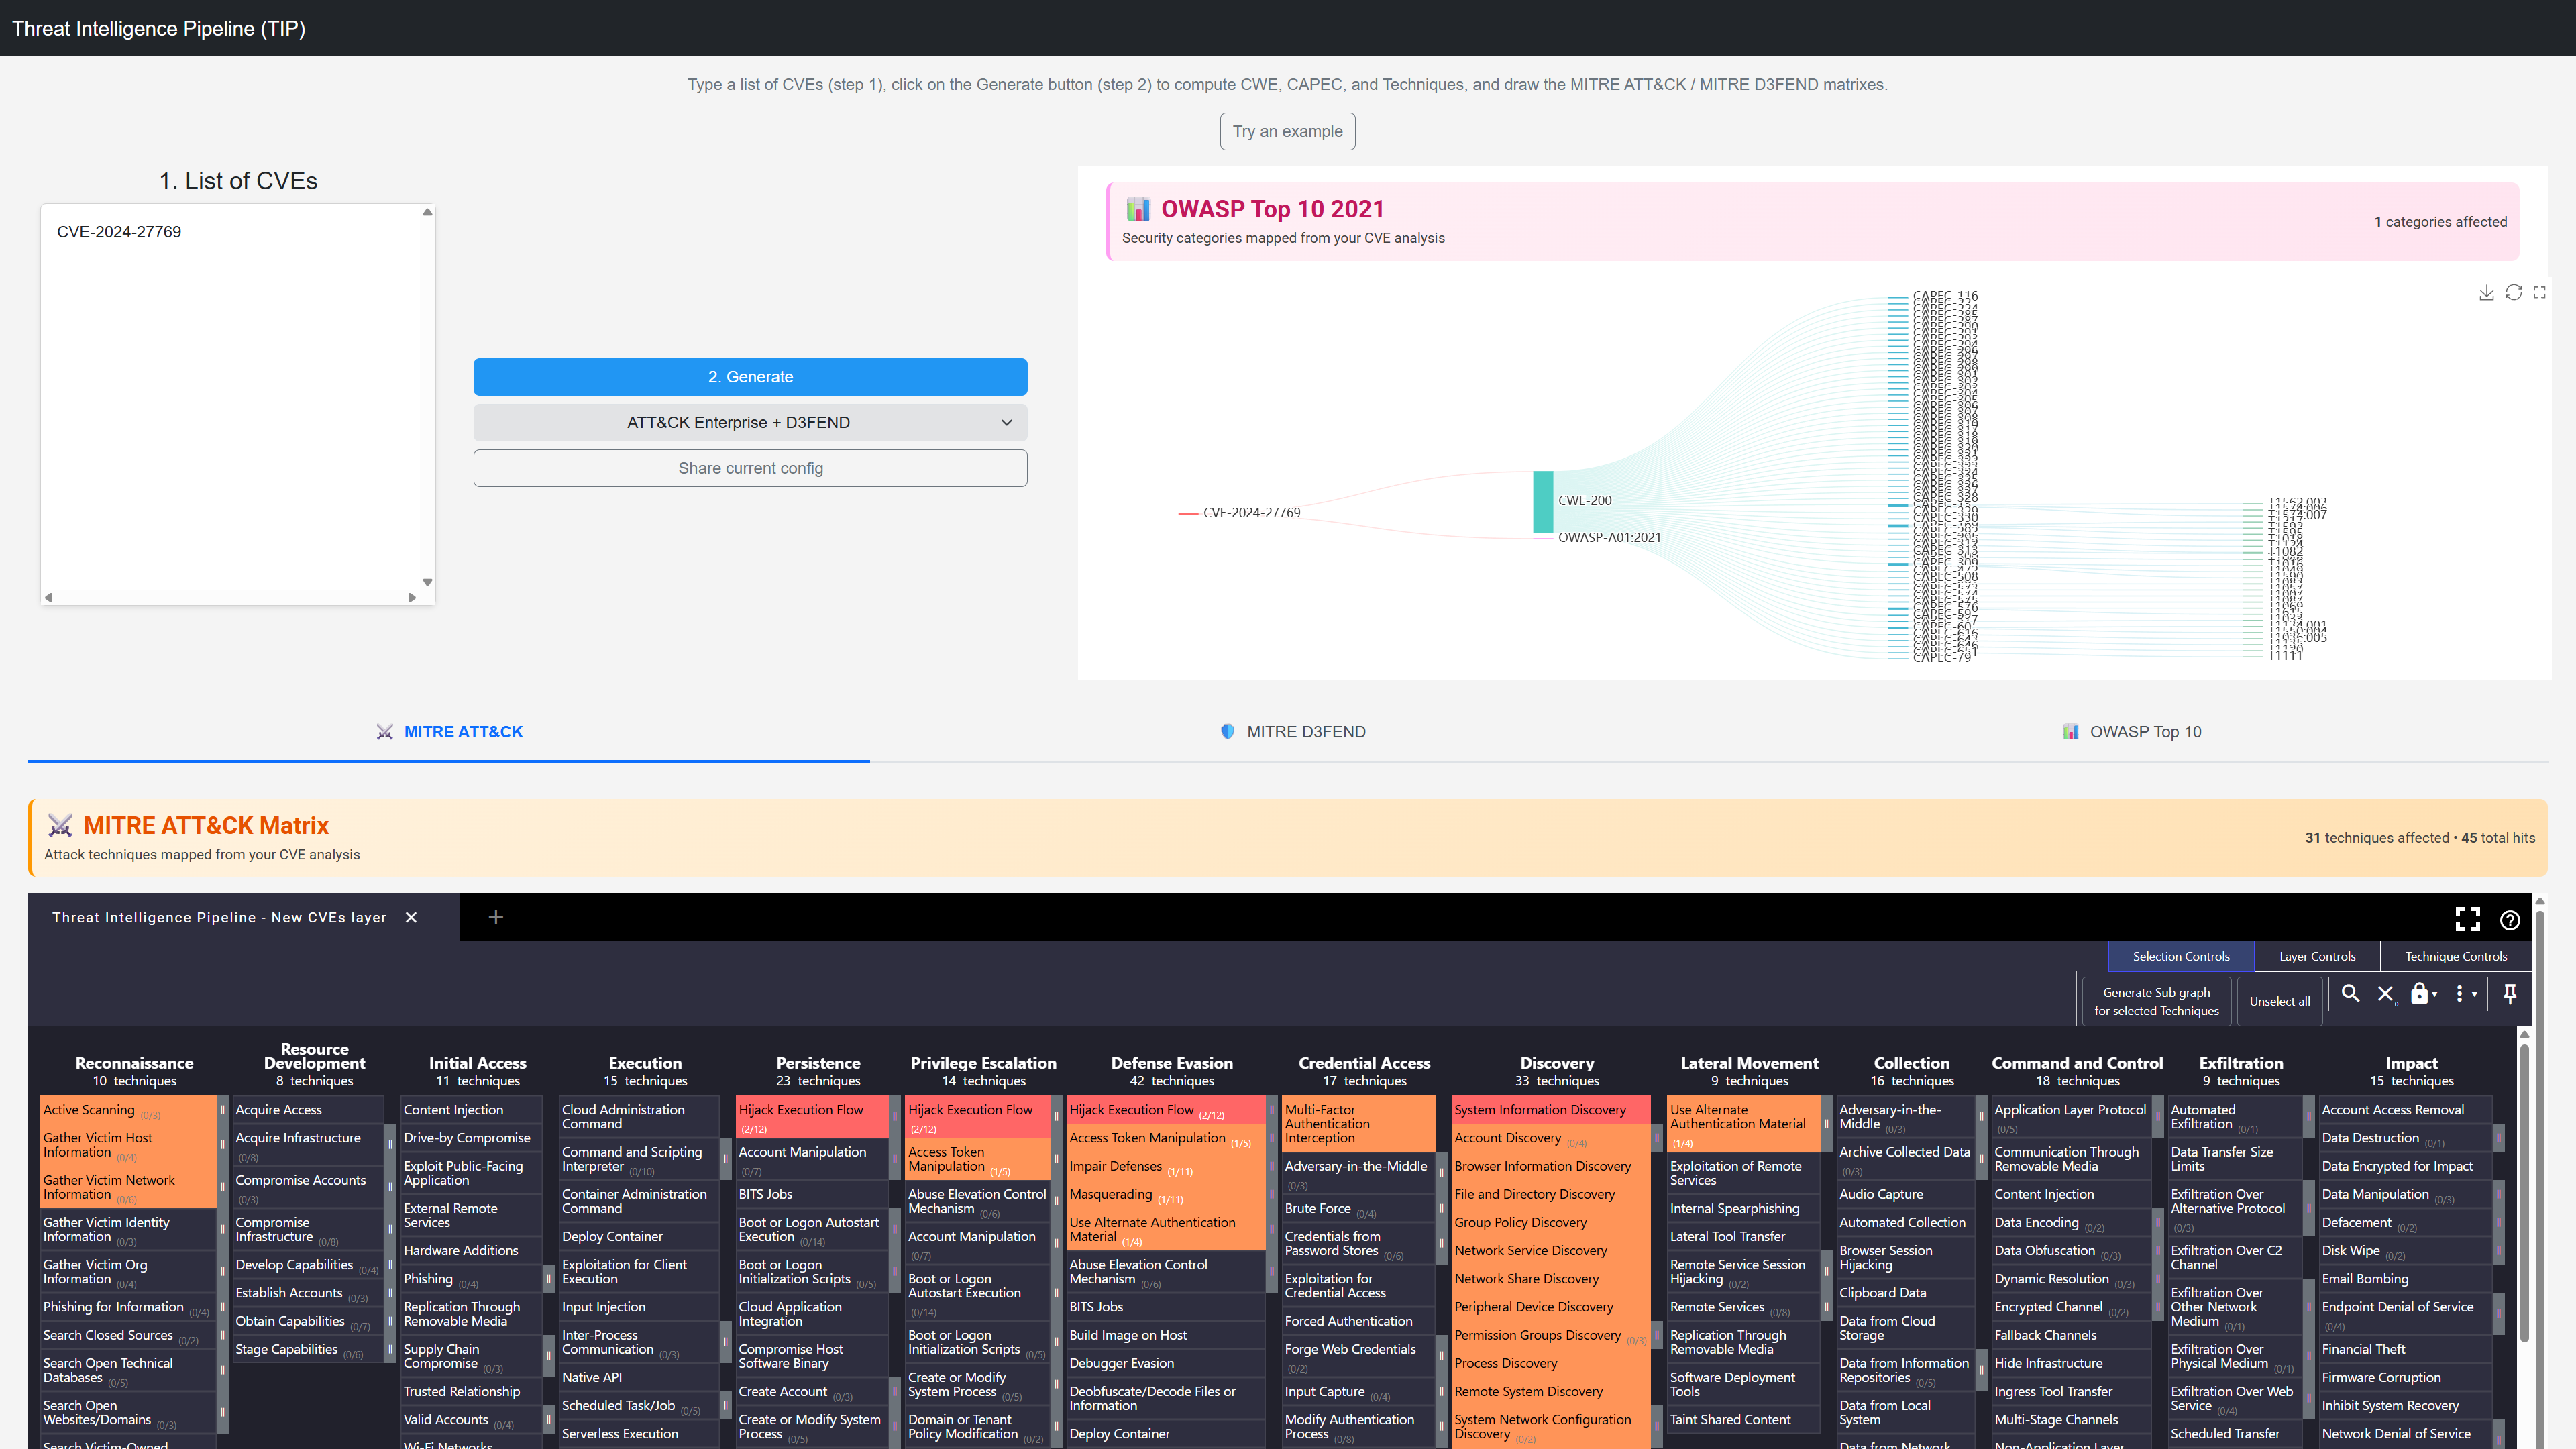Image resolution: width=2576 pixels, height=1449 pixels.
Task: Deselect techniques with the X icon
Action: point(2386,993)
